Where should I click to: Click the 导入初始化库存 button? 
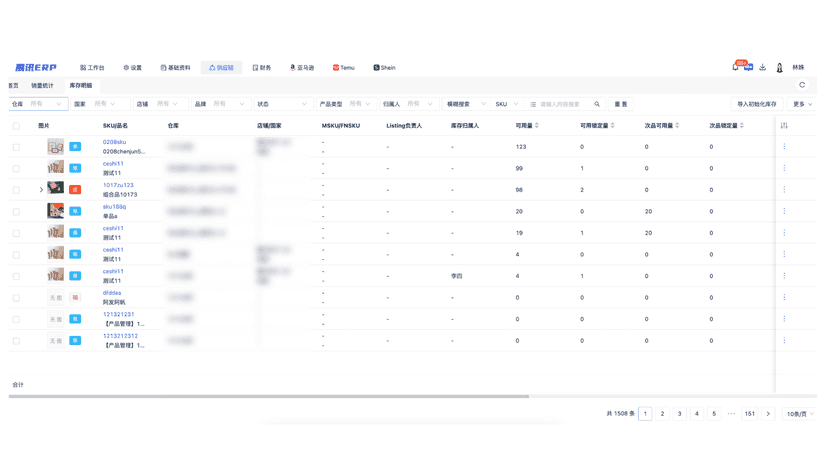(757, 104)
